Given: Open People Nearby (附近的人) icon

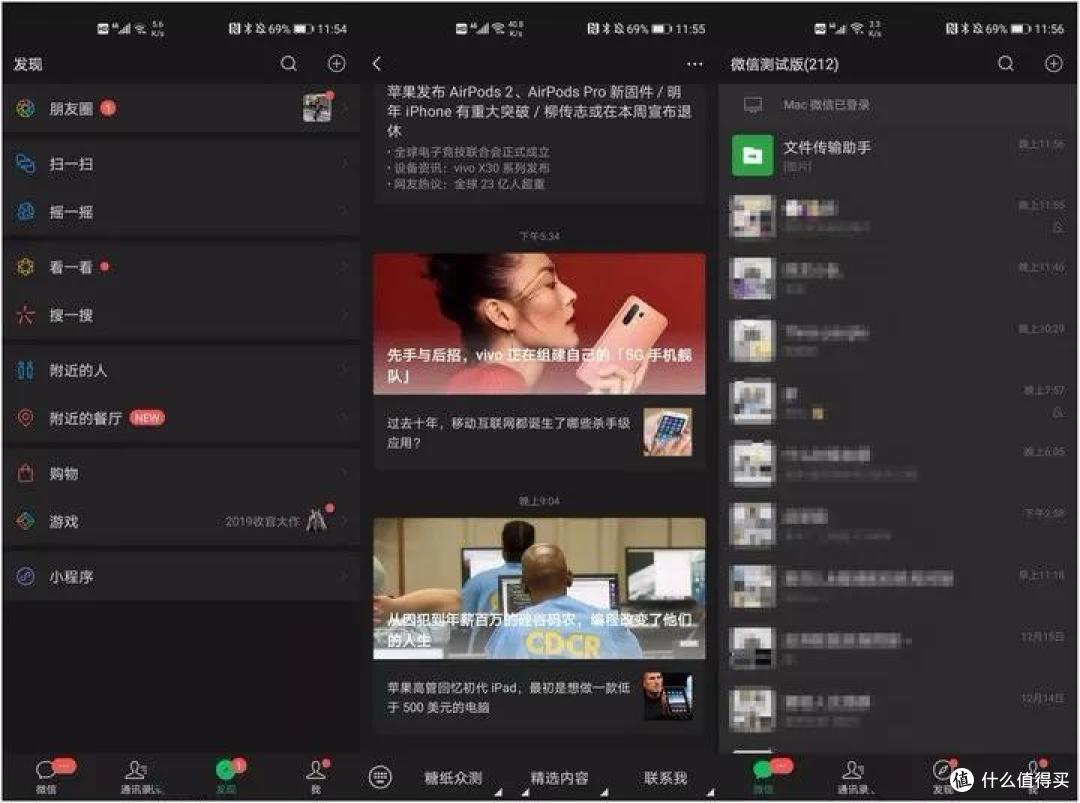Looking at the screenshot, I should 25,371.
